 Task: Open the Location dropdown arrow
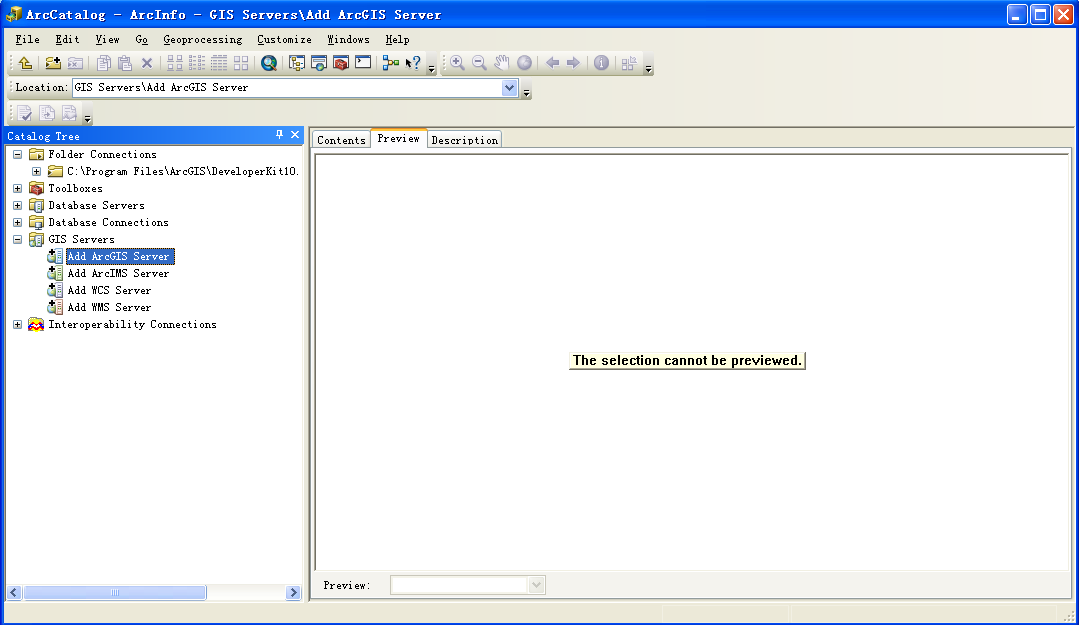pos(509,87)
